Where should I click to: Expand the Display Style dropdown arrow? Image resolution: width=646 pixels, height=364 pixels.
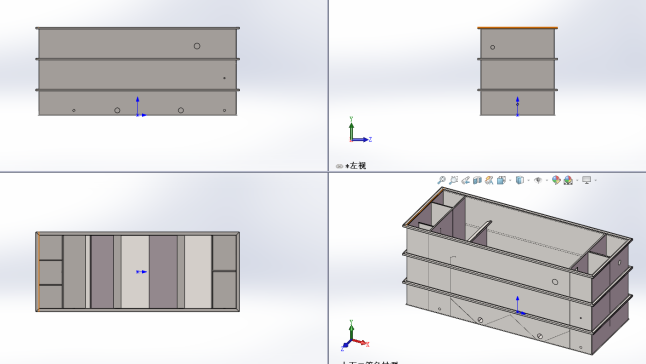point(529,180)
